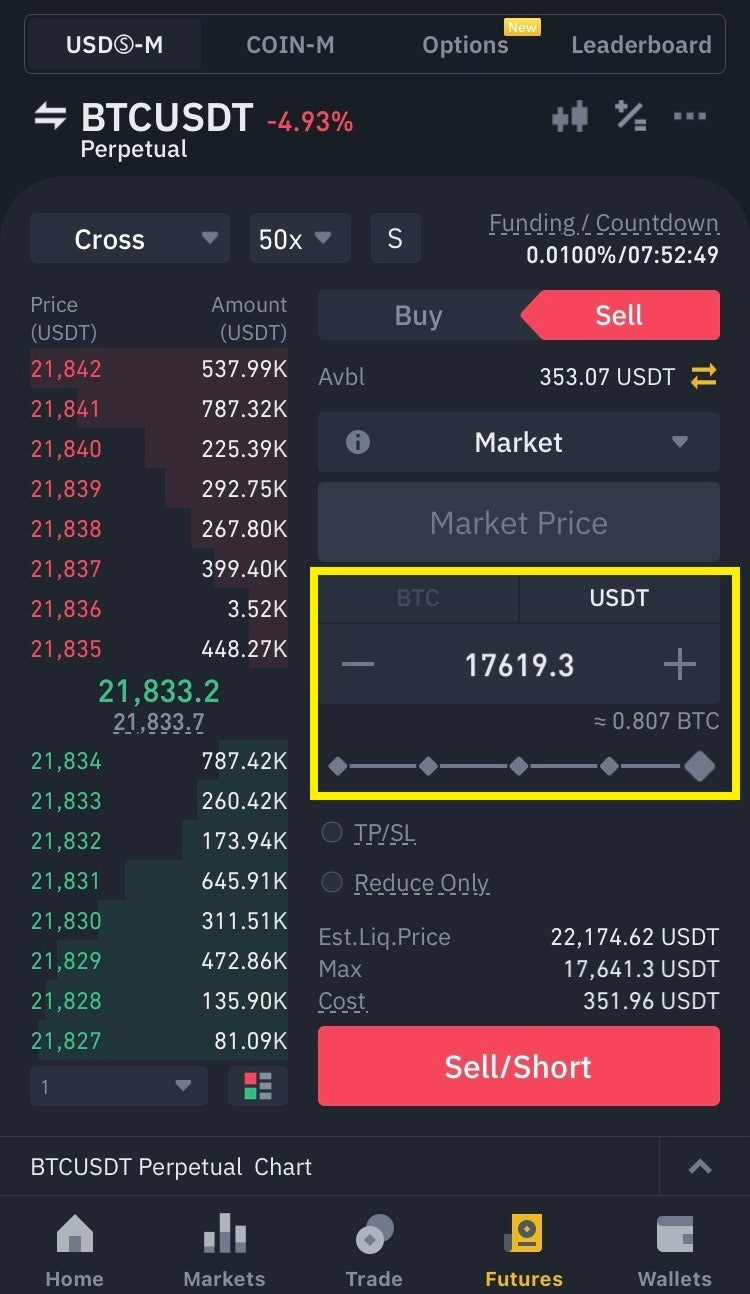Switch the order book layout icon
This screenshot has width=750, height=1294.
pos(258,1086)
